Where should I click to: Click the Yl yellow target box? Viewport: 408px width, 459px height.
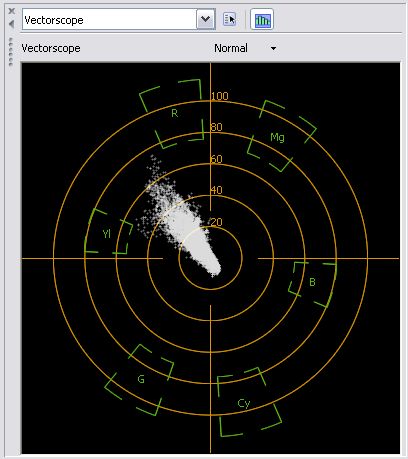point(108,232)
